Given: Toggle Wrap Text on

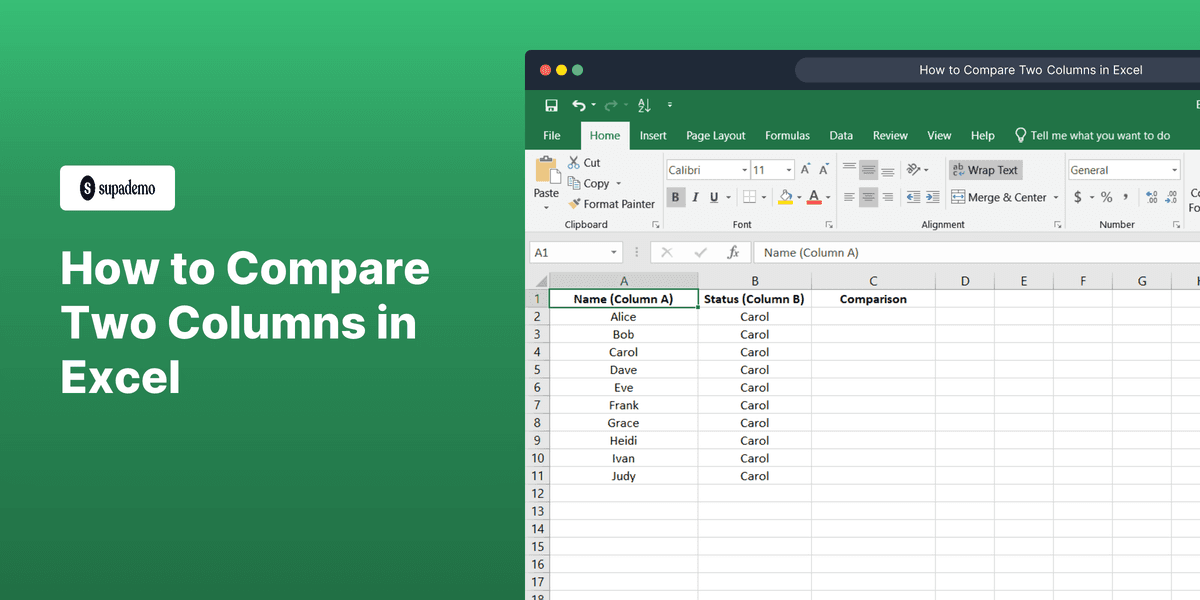Looking at the screenshot, I should point(985,169).
